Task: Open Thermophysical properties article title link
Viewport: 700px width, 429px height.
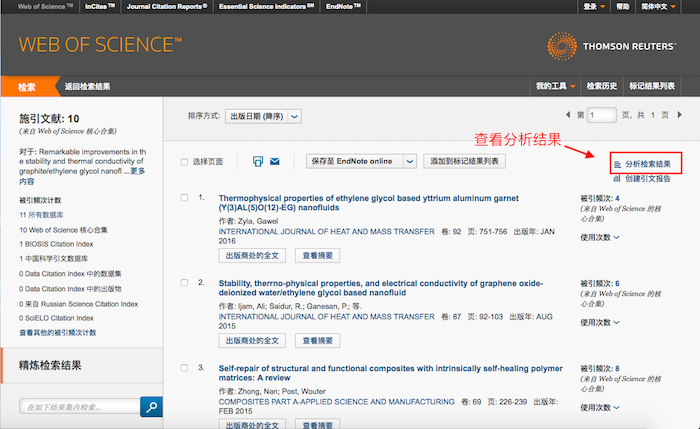Action: [x=368, y=203]
